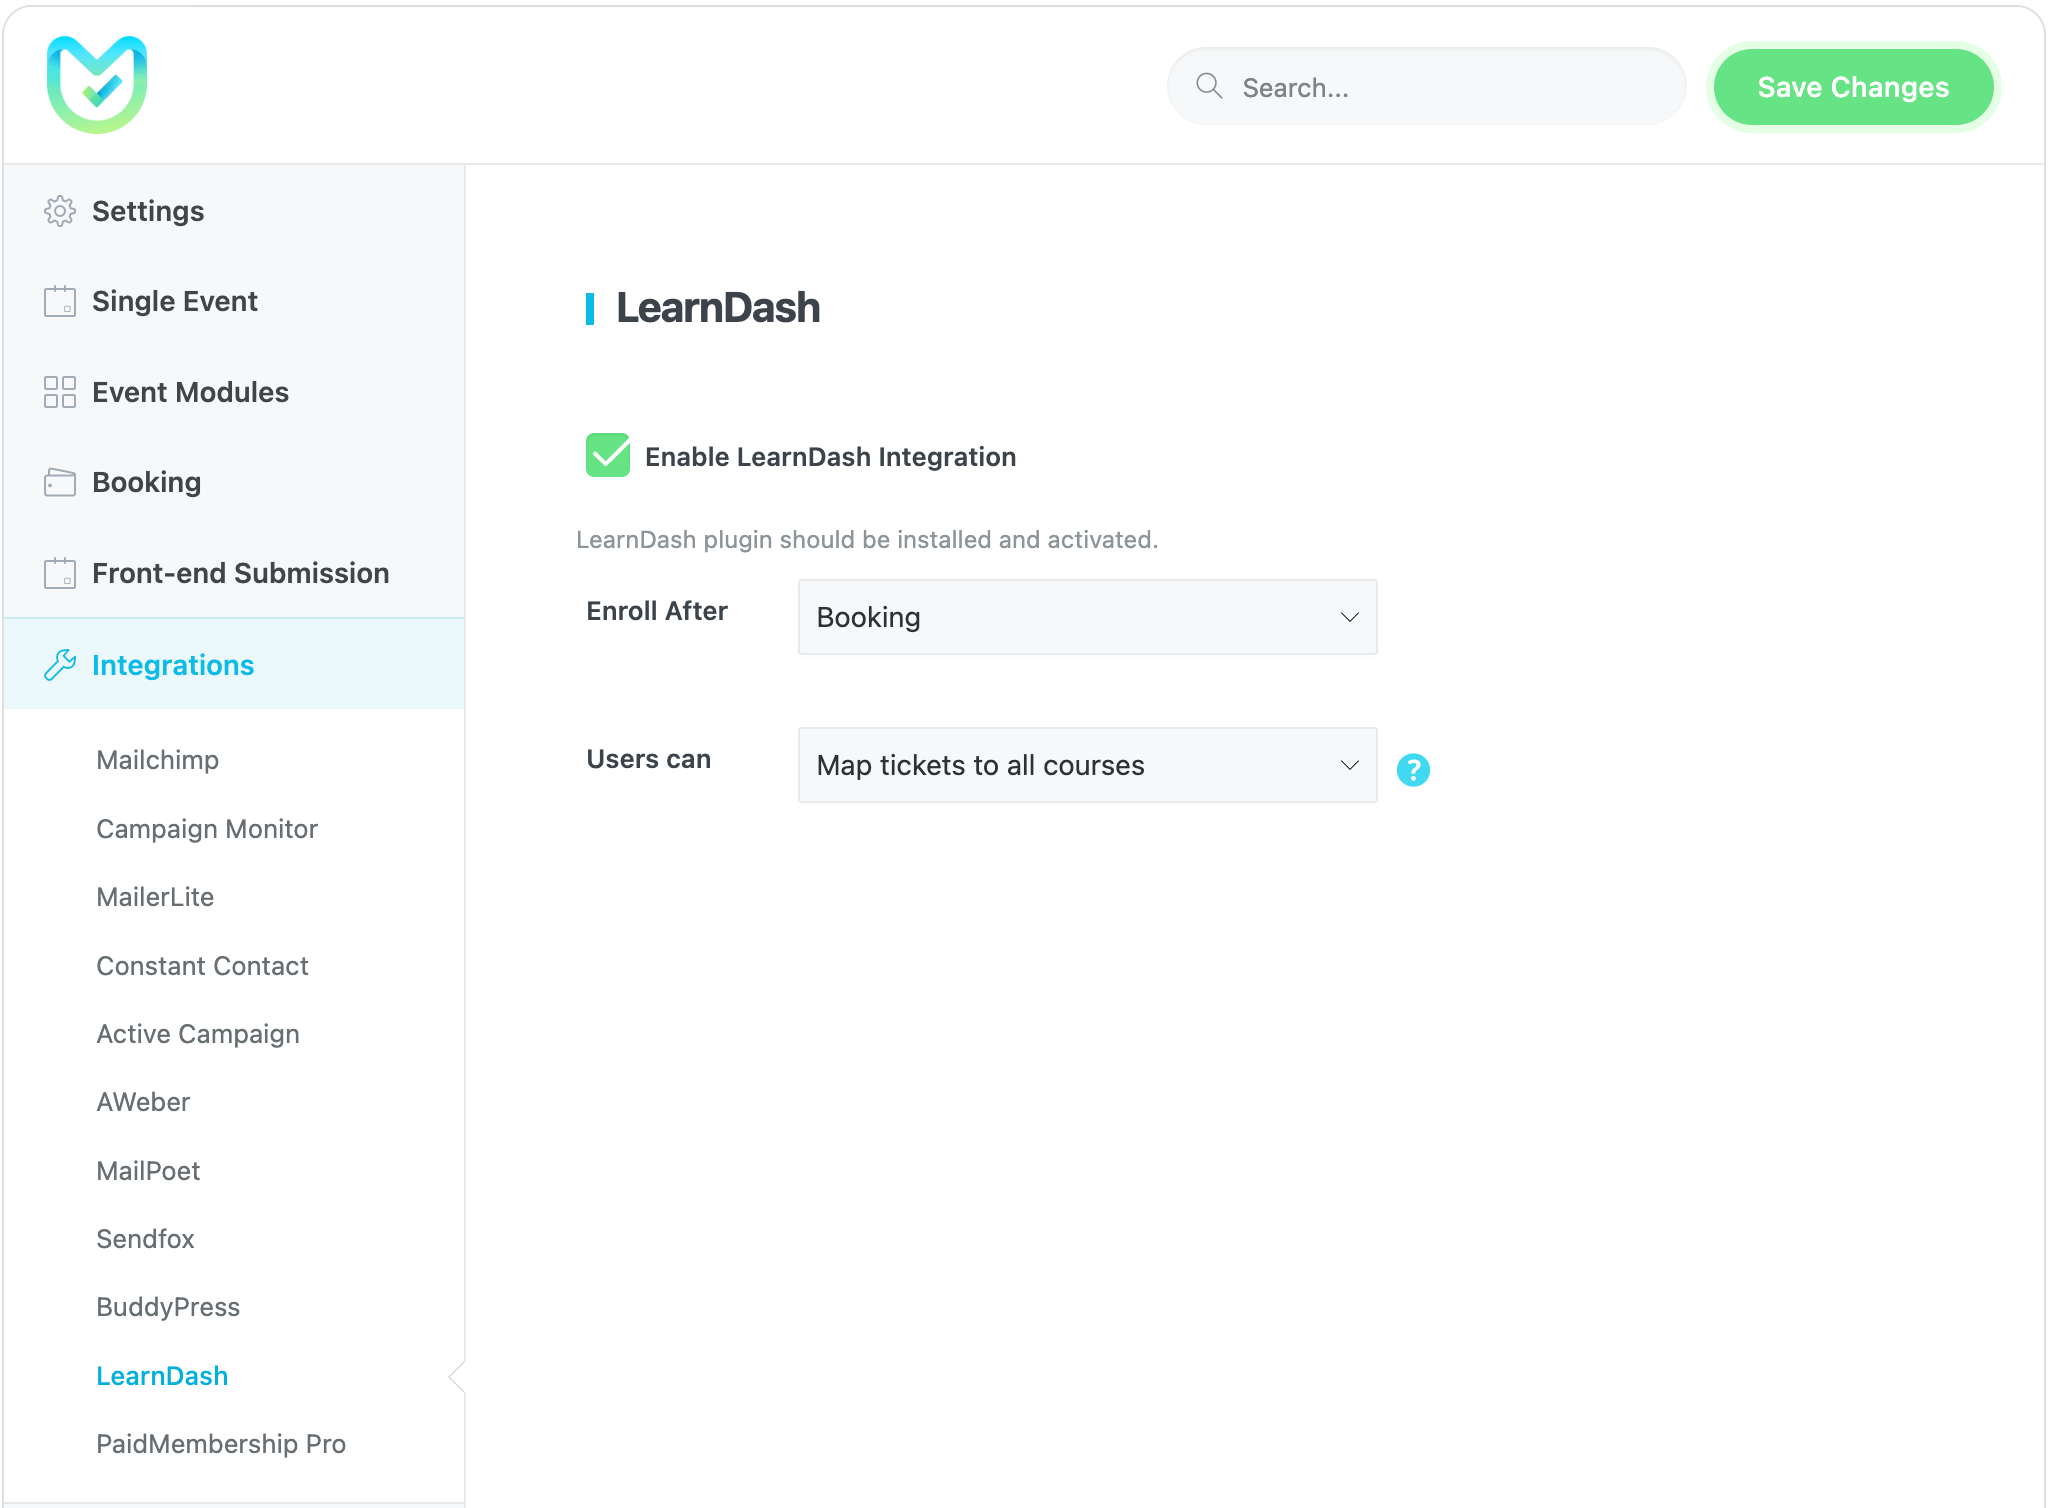
Task: Open the Users can dropdown
Action: [1086, 765]
